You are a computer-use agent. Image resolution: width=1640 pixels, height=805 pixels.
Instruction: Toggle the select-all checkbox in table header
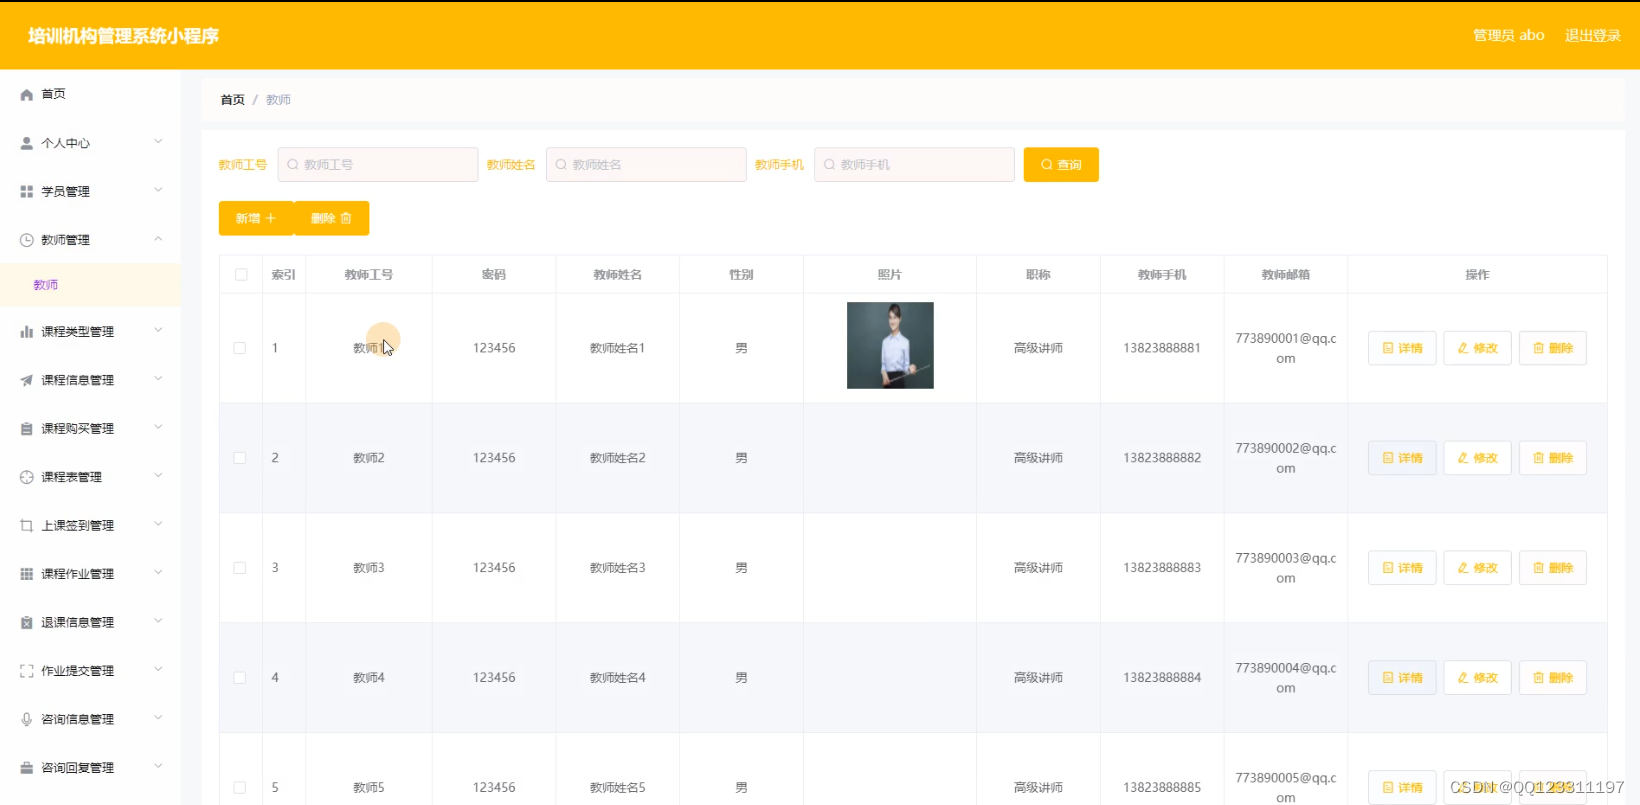point(241,275)
